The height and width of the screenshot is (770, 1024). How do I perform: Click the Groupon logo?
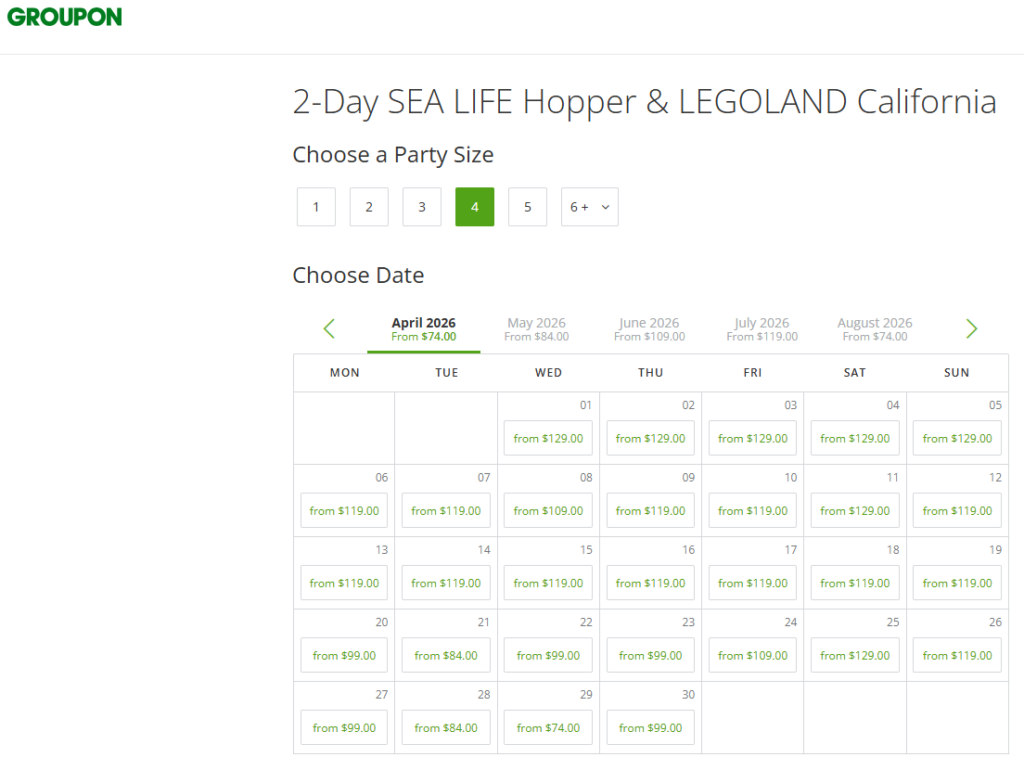point(65,17)
